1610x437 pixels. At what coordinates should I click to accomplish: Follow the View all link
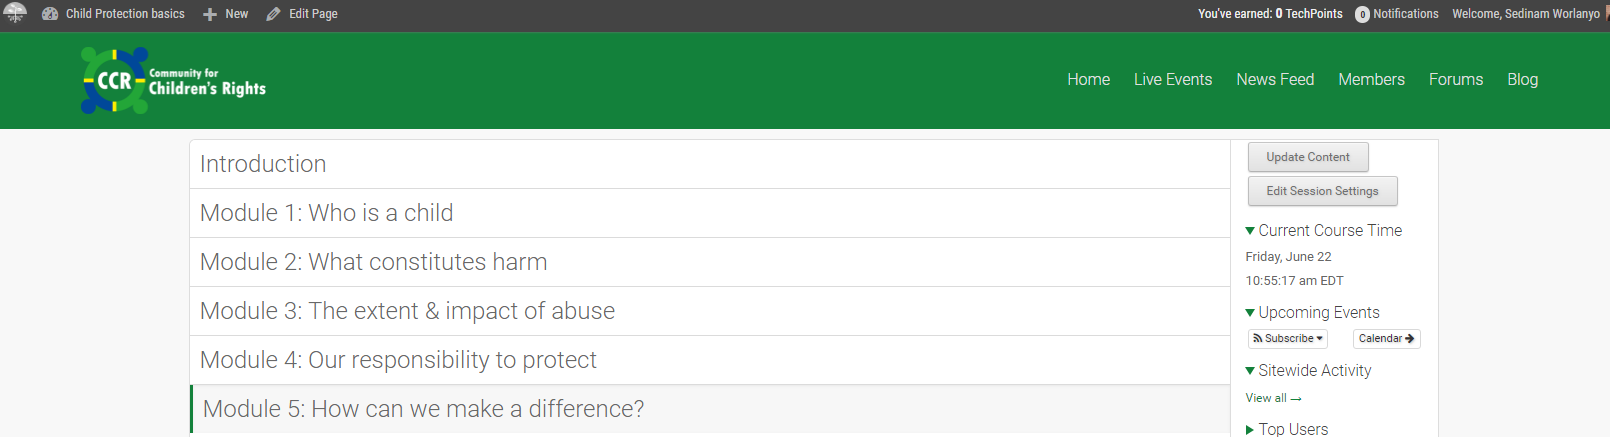(x=1273, y=398)
